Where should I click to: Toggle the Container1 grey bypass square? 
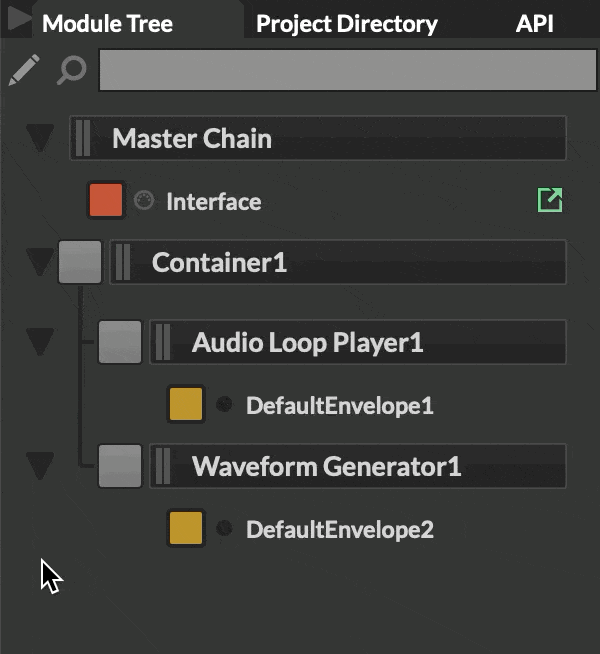80,262
